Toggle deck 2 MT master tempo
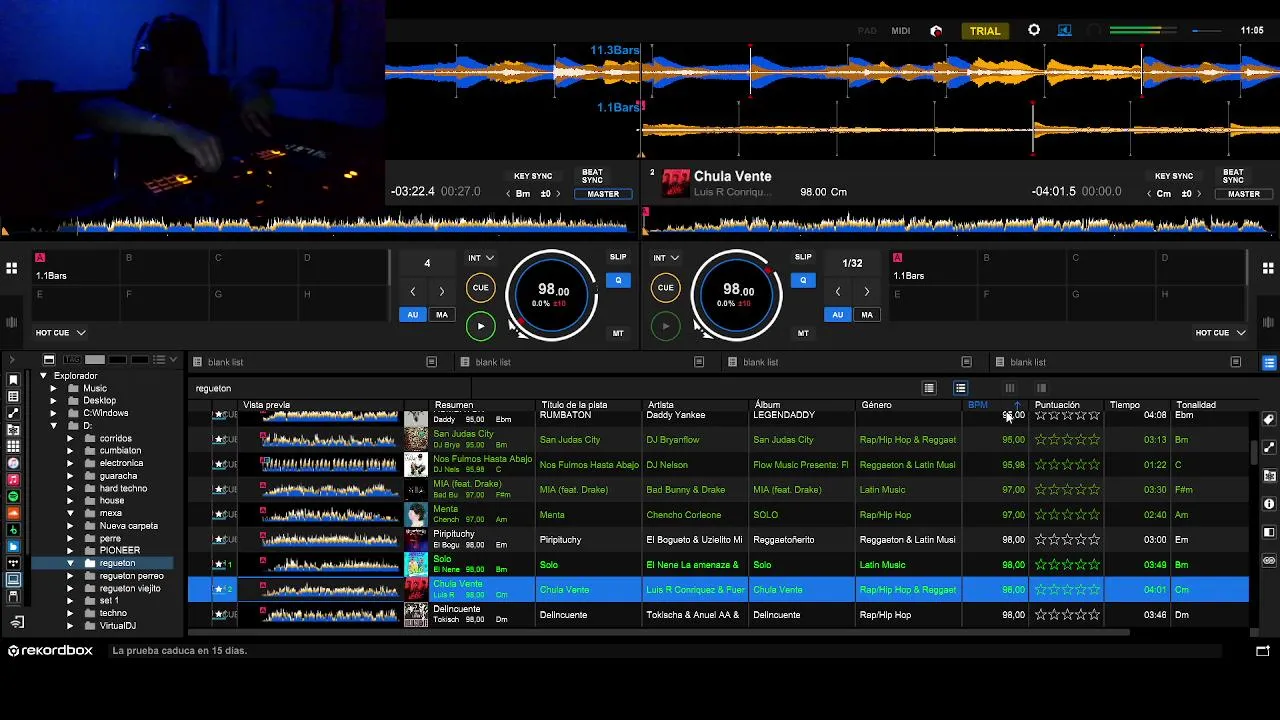1280x720 pixels. click(x=803, y=333)
